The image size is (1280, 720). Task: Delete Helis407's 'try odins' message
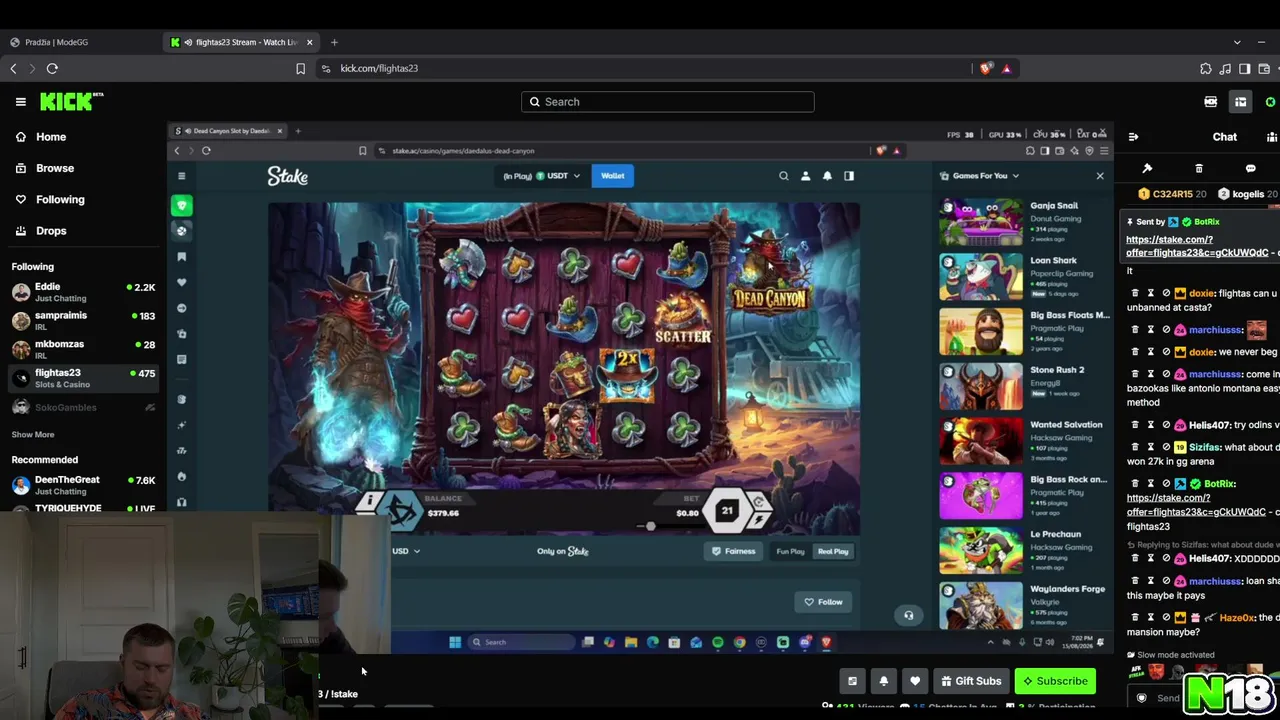coord(1135,425)
